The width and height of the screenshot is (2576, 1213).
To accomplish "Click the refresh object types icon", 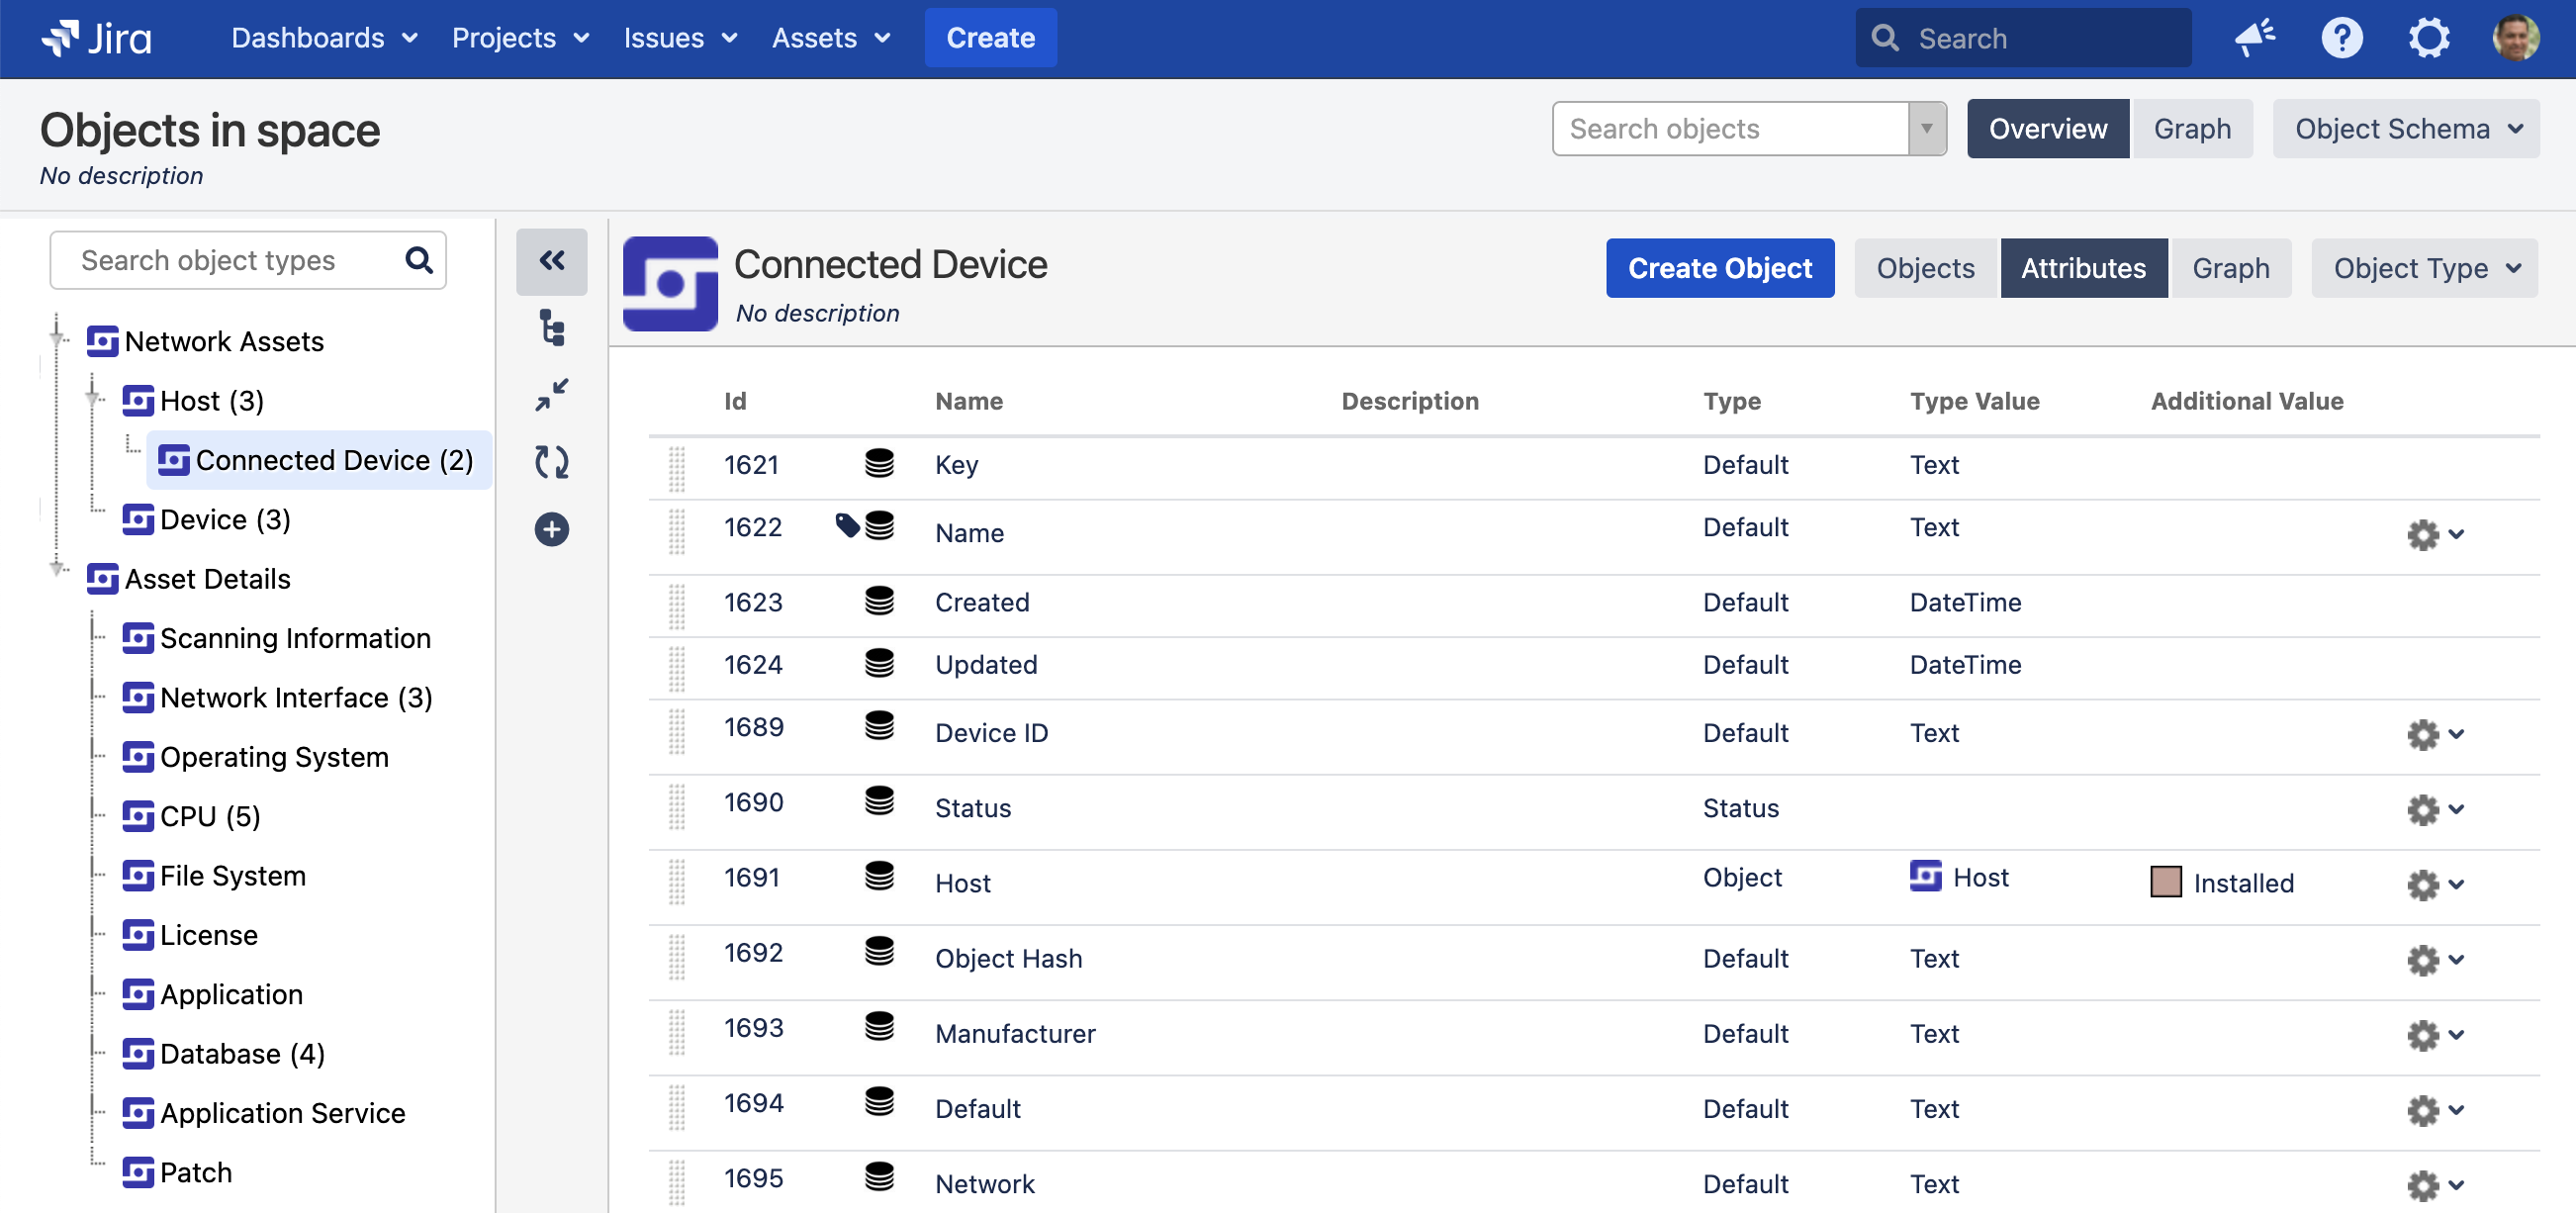I will point(552,462).
